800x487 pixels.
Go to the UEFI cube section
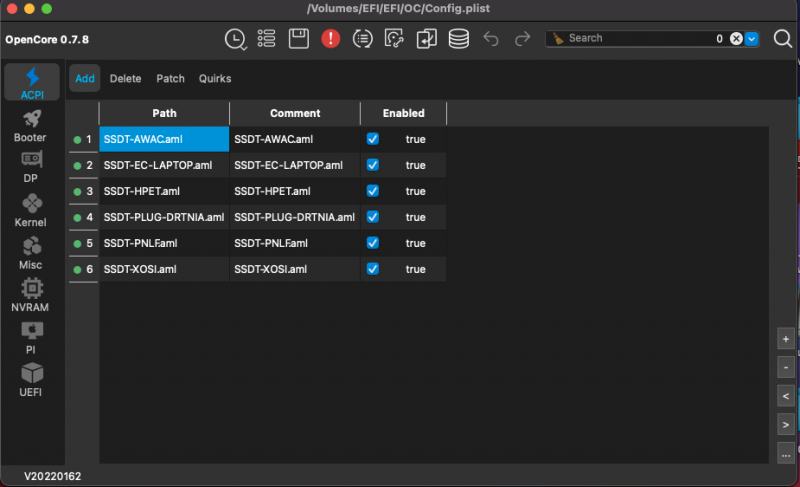click(31, 378)
